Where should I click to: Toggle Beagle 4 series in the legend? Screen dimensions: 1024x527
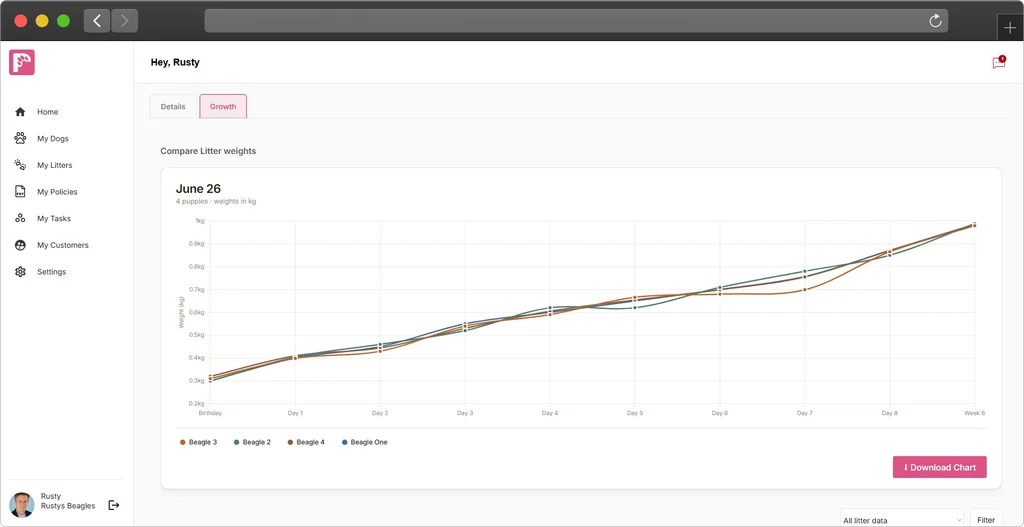tap(306, 442)
